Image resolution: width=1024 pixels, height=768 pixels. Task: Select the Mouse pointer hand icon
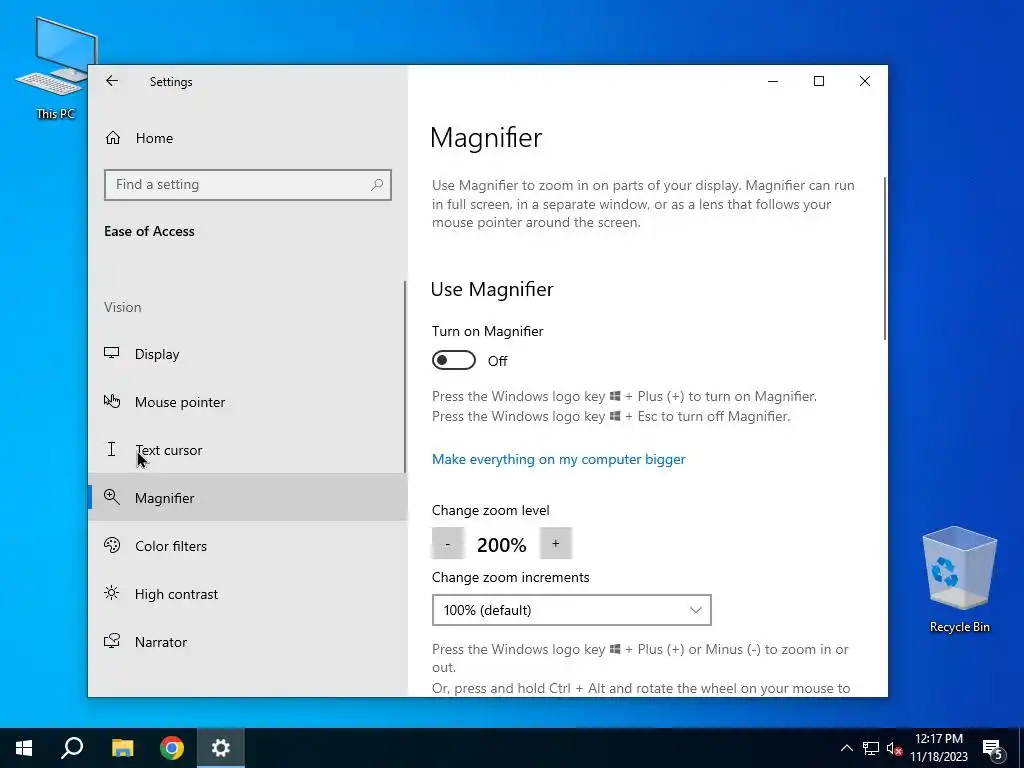(x=112, y=401)
